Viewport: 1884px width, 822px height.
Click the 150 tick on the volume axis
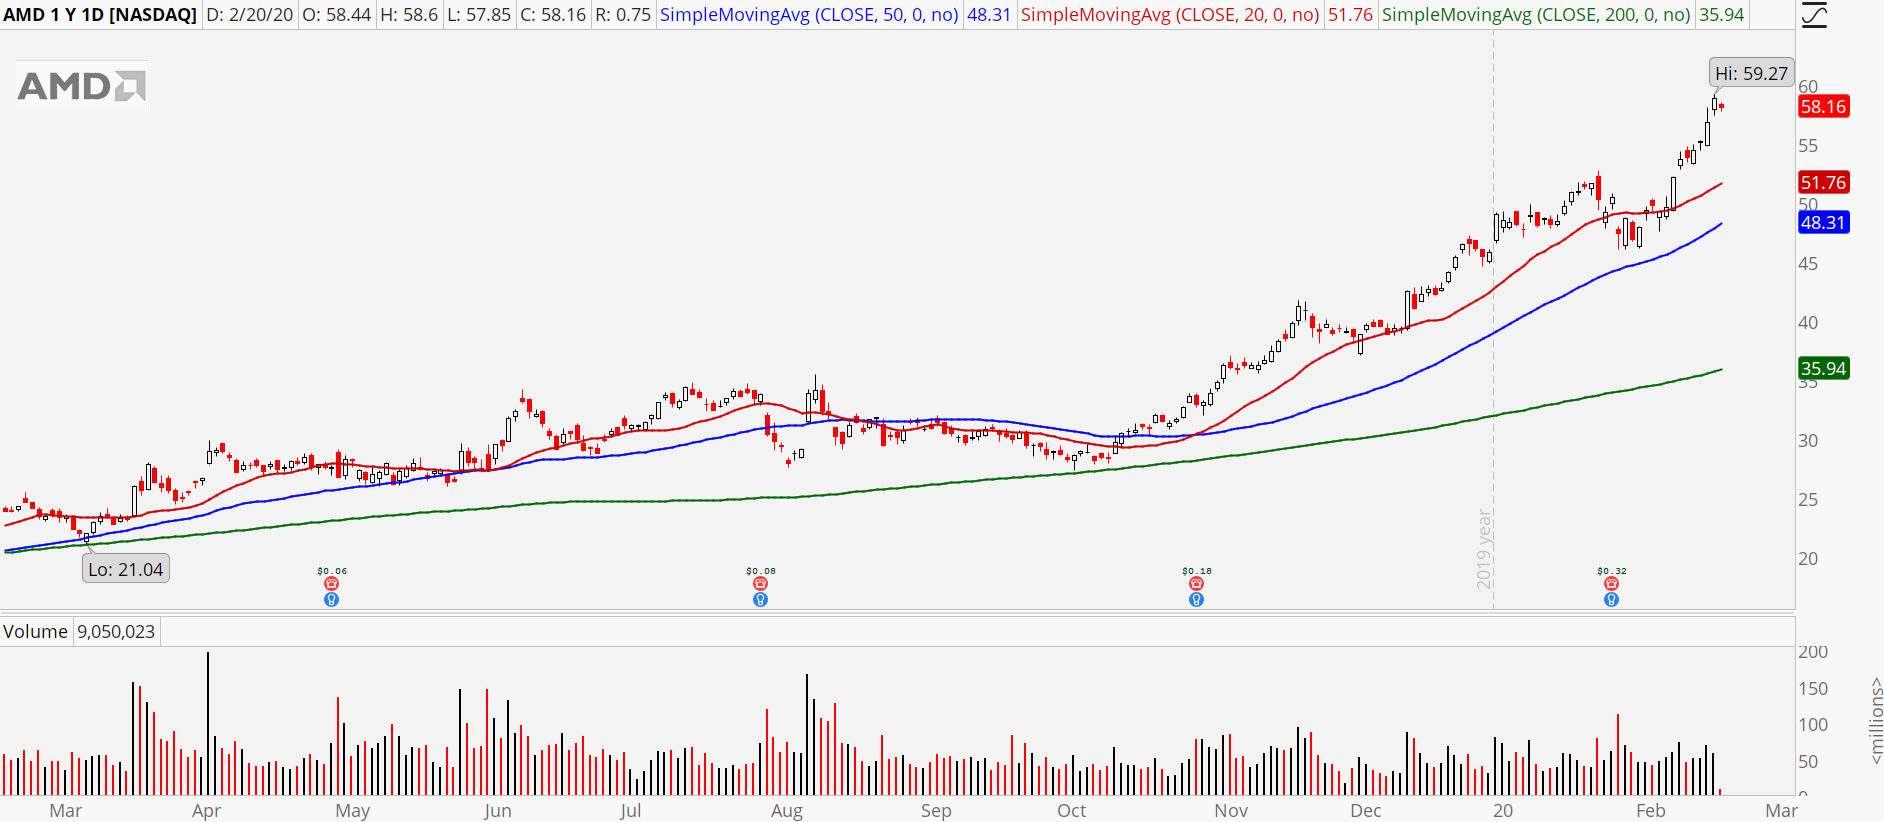click(x=1813, y=689)
